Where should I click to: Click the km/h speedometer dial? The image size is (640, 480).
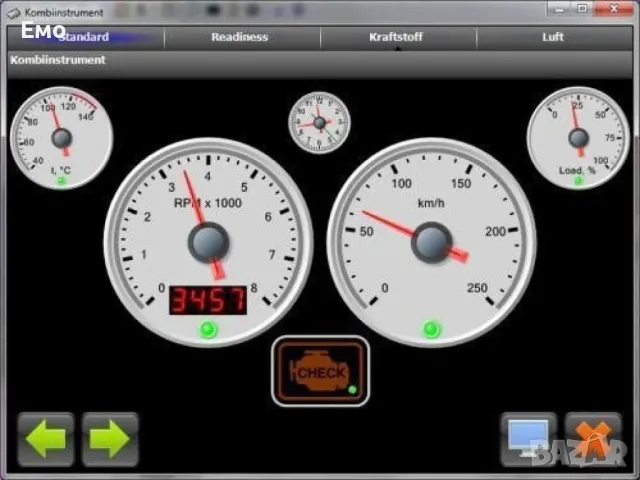[432, 241]
